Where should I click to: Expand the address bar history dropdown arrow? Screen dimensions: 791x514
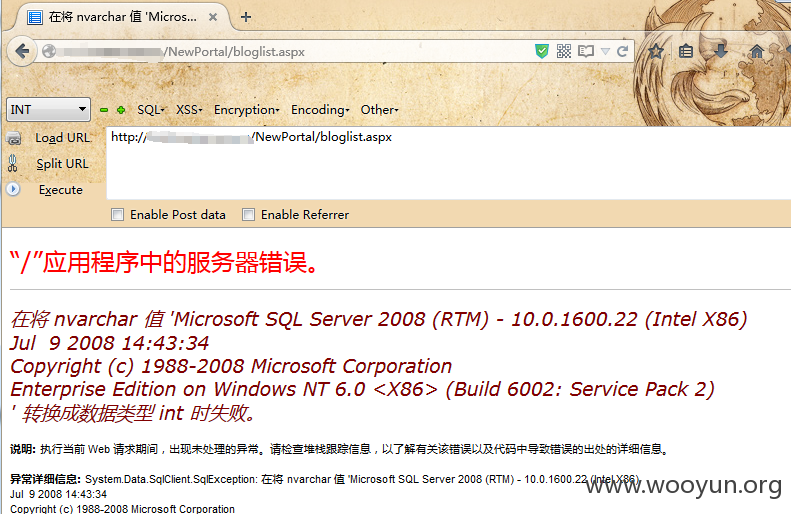605,51
